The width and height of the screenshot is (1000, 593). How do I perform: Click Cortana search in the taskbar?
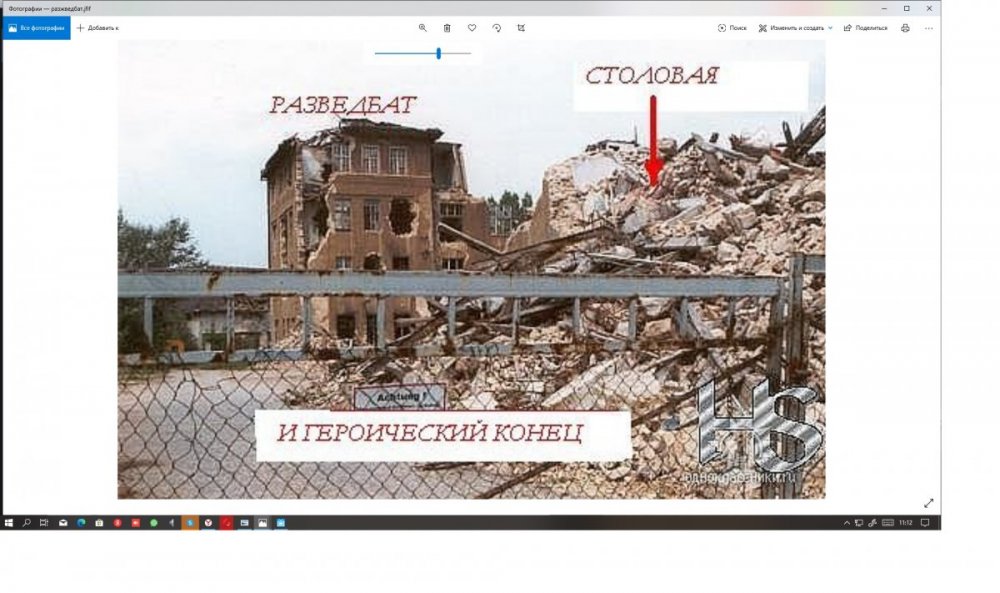26,522
